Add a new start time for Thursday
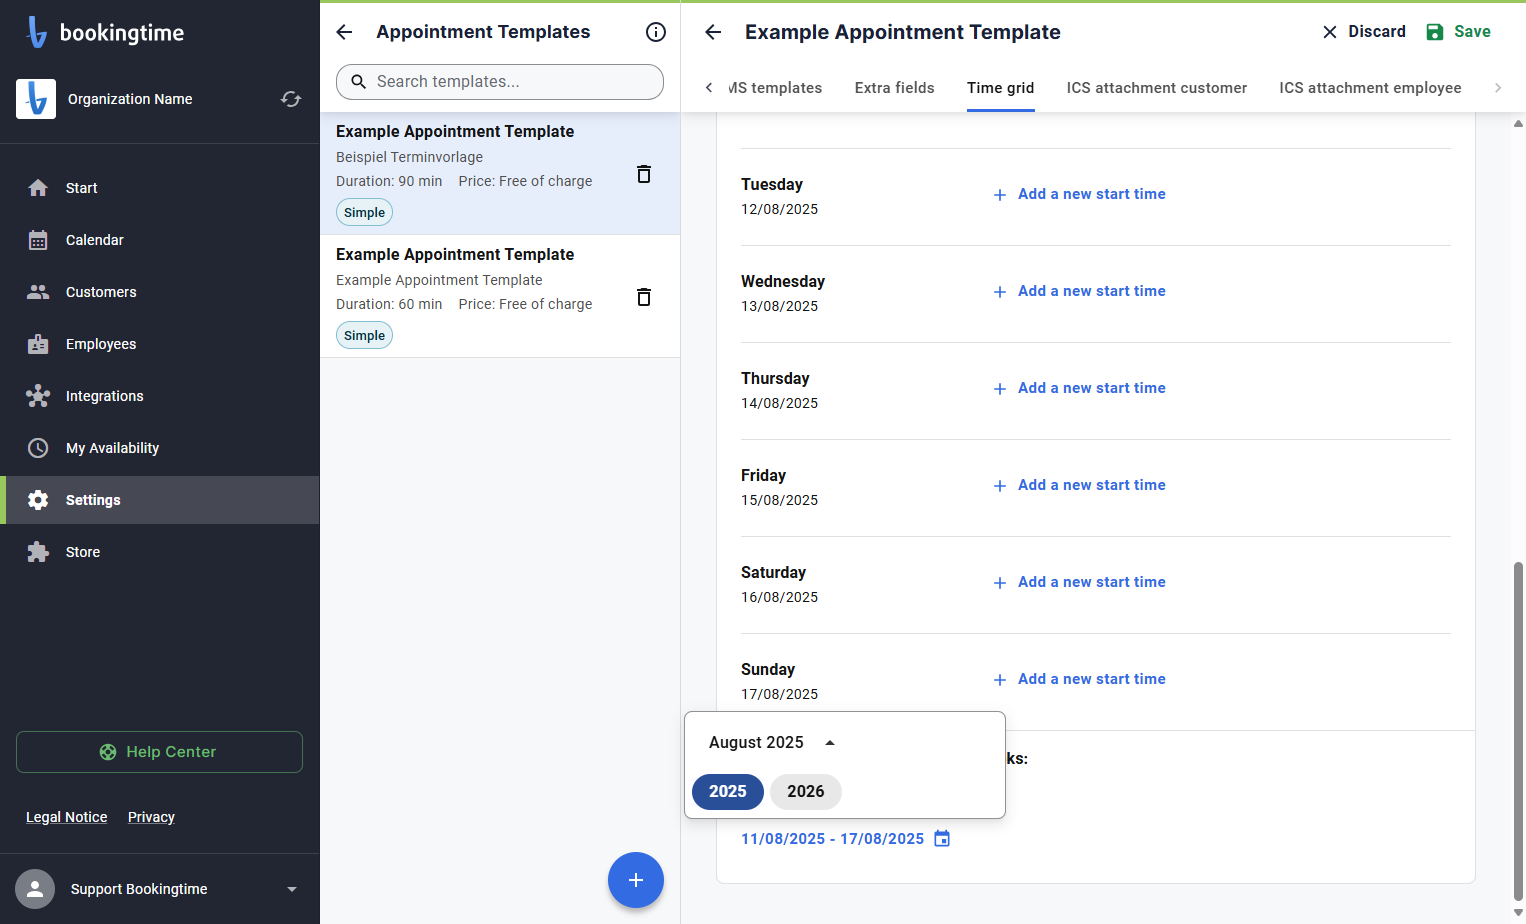This screenshot has height=924, width=1526. [1080, 388]
